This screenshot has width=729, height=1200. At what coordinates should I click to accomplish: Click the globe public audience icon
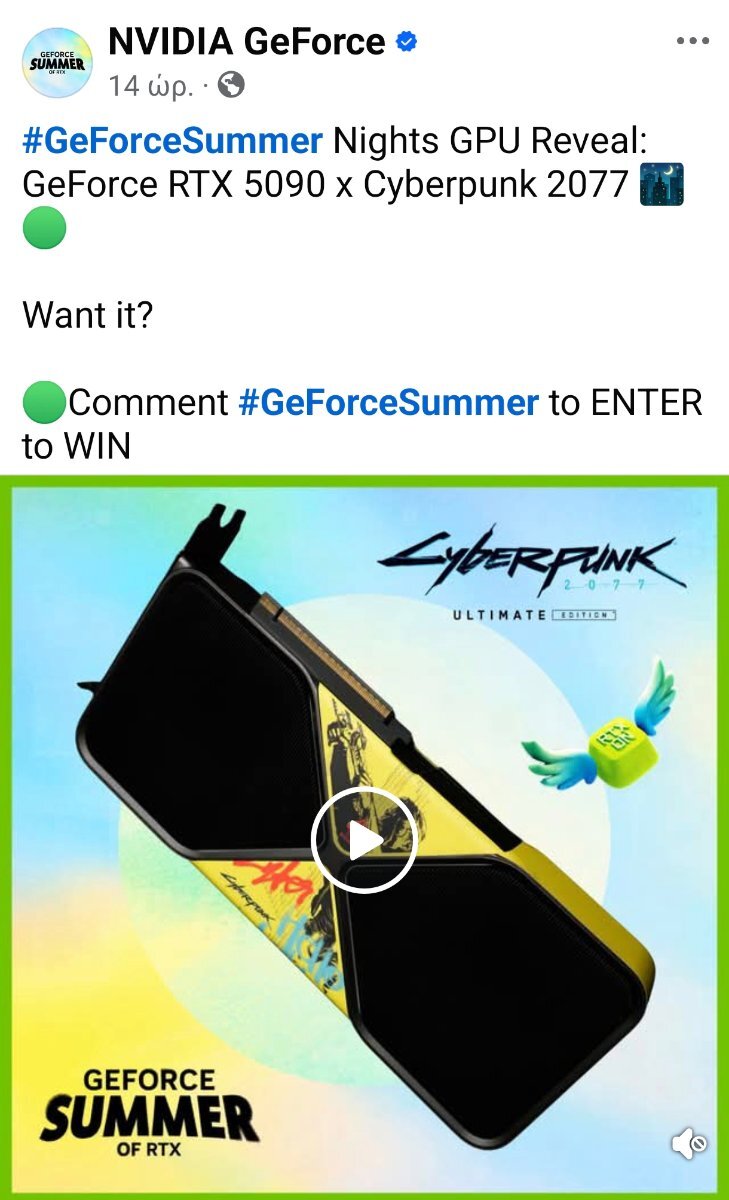point(231,86)
